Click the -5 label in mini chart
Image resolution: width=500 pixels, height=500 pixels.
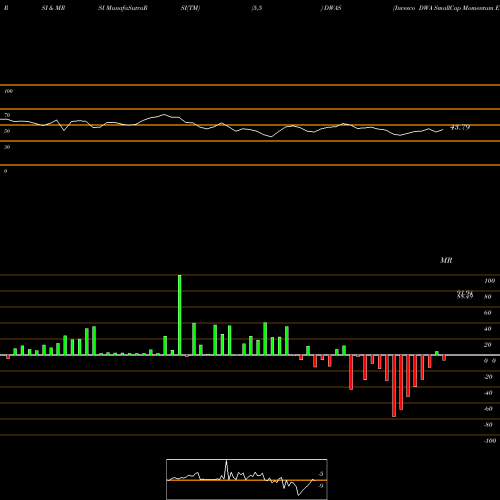(x=321, y=474)
